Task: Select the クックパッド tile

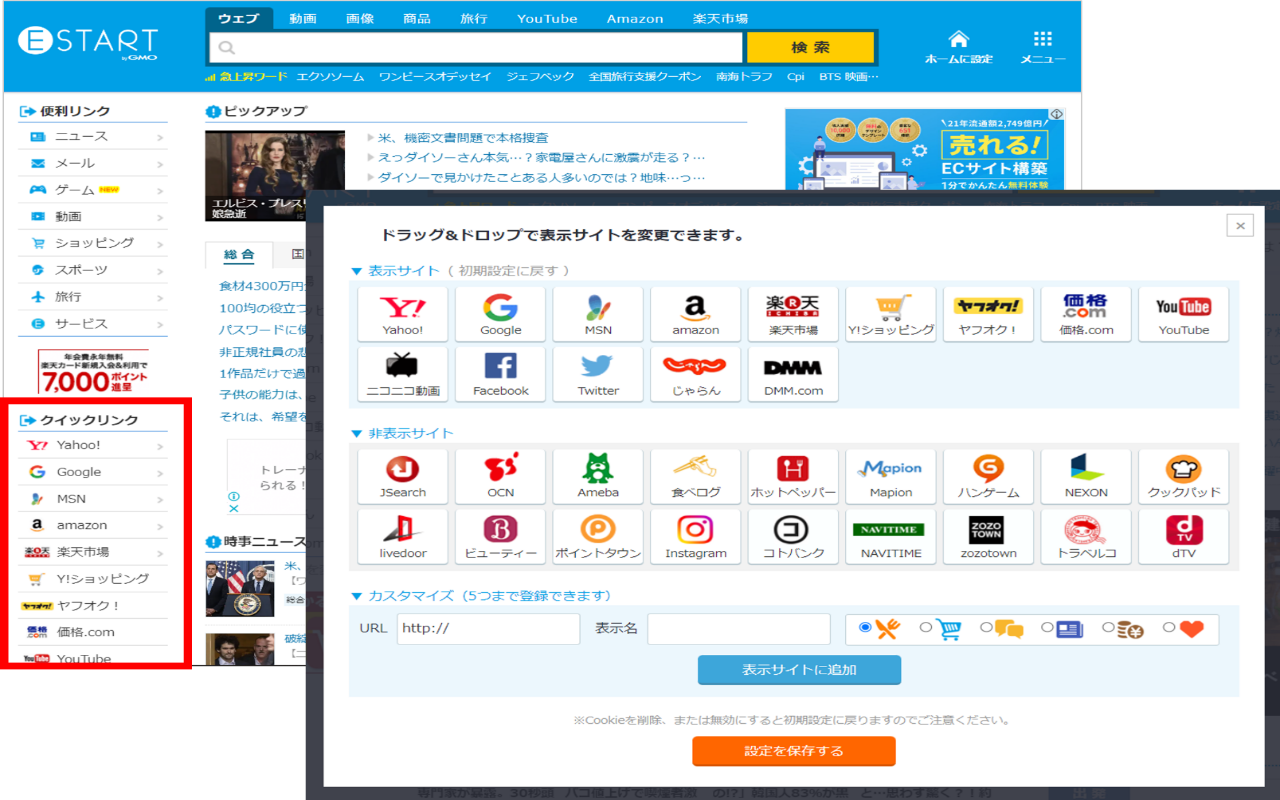Action: (1184, 477)
